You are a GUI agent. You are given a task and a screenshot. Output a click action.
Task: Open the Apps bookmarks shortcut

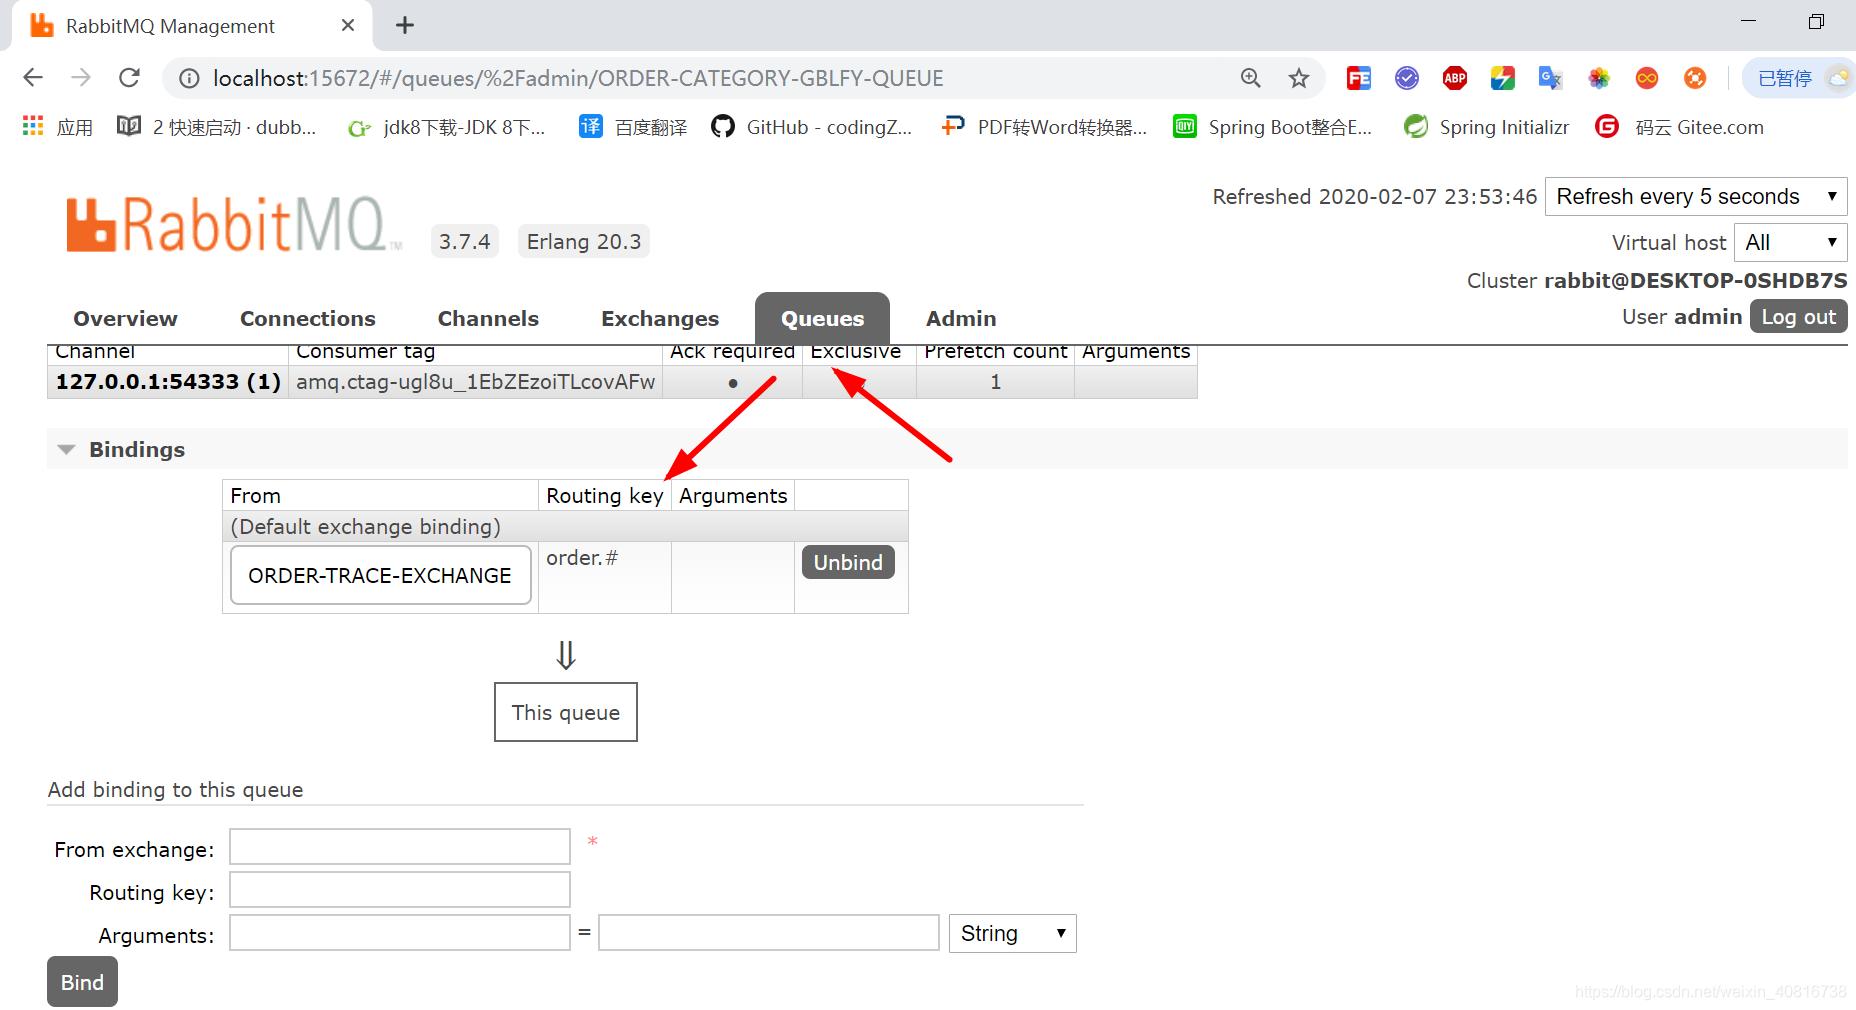57,127
